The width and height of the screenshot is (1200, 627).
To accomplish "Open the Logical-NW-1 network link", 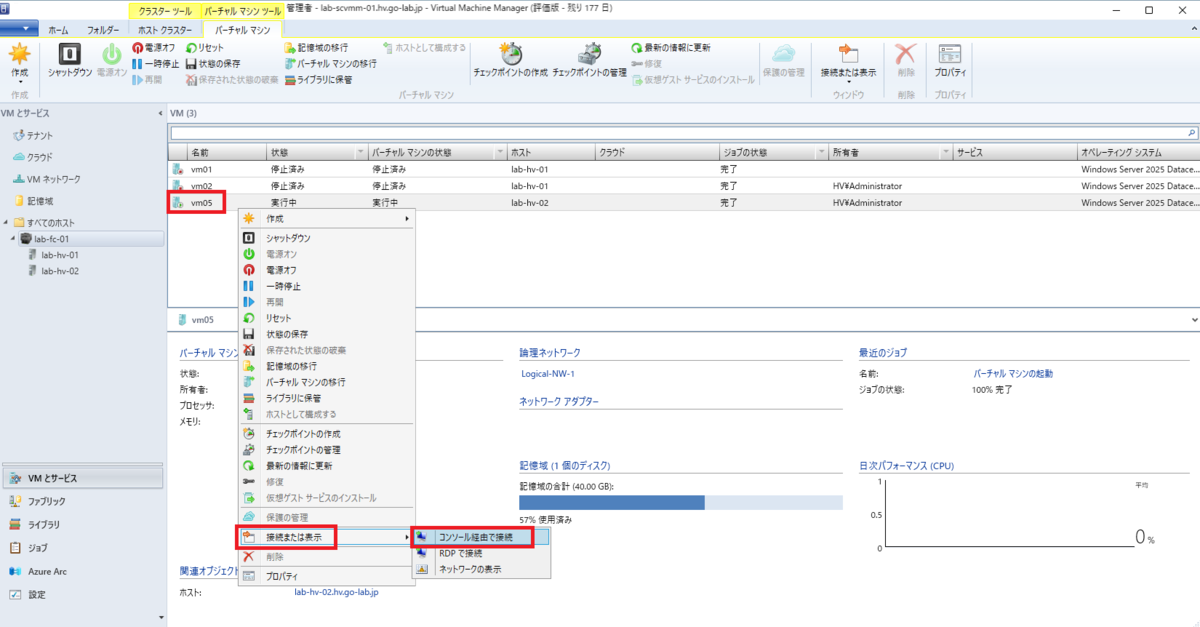I will (548, 374).
